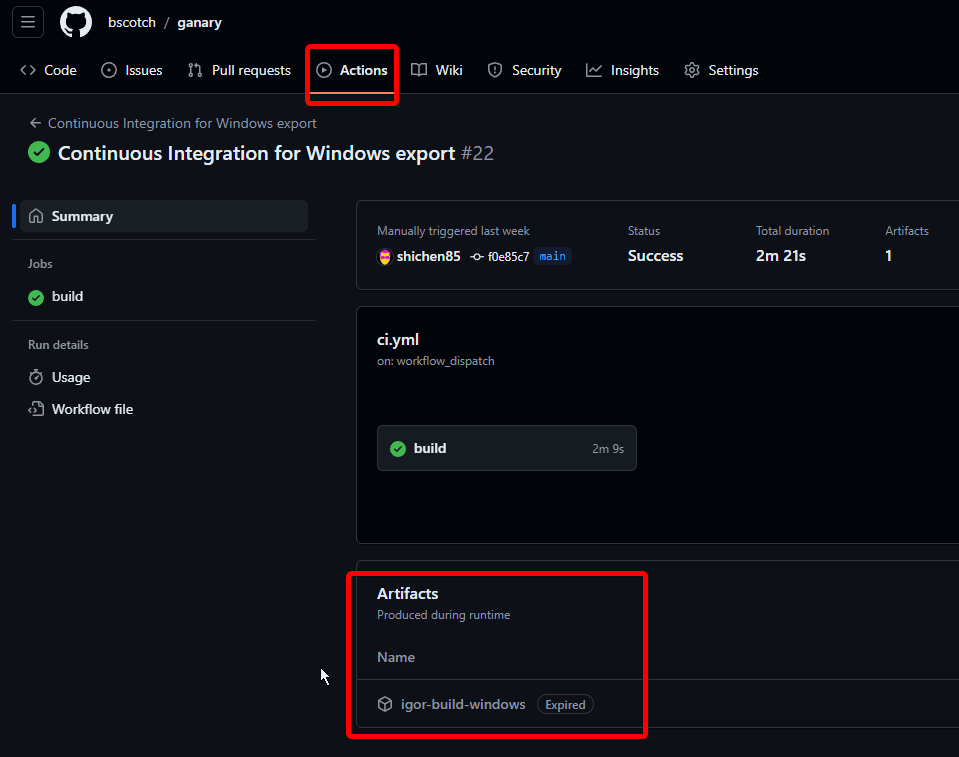The height and width of the screenshot is (757, 959).
Task: Open commit f0e85c7
Action: point(508,257)
